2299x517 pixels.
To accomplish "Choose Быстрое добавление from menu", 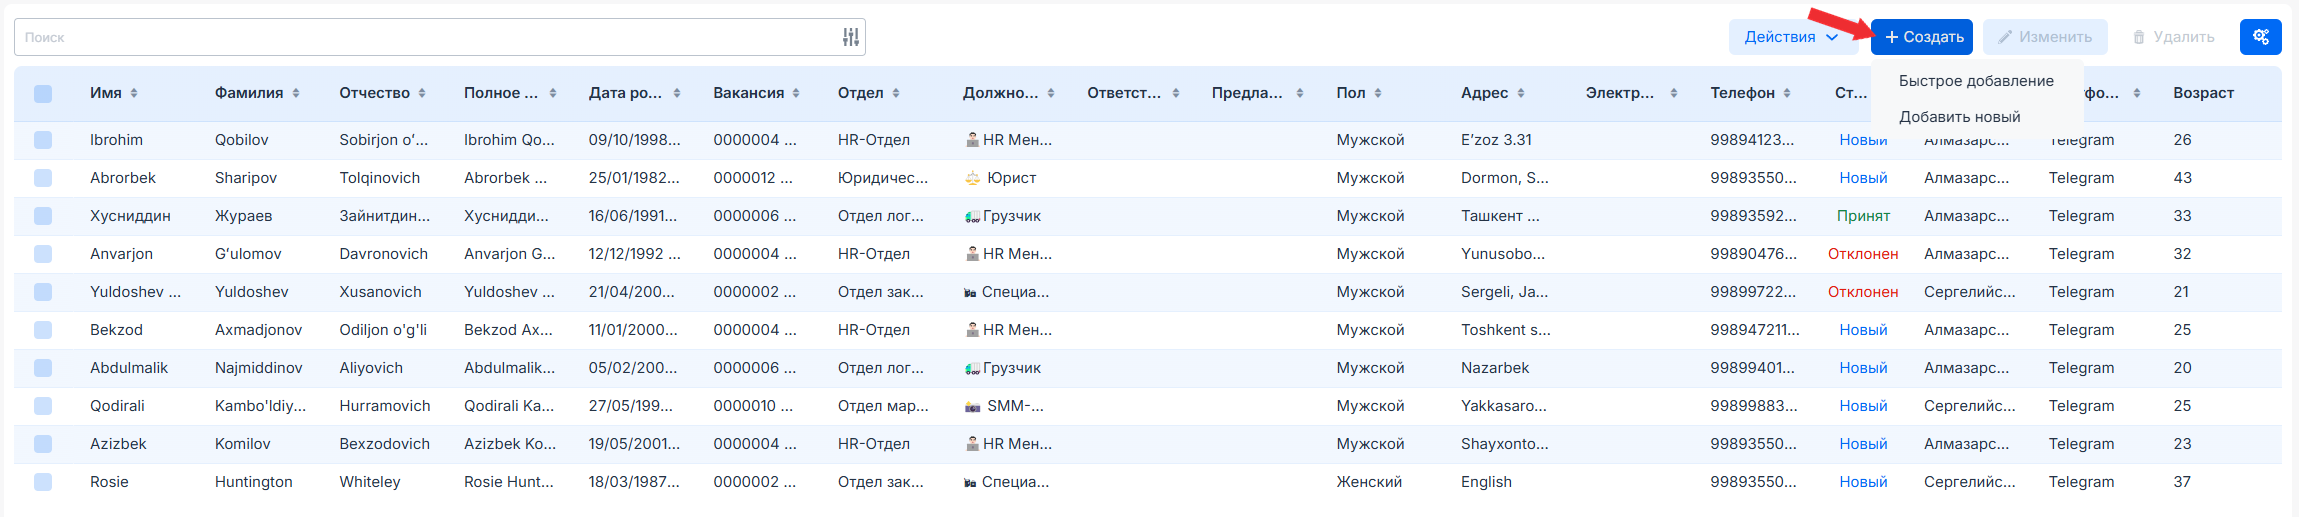I will point(1976,81).
